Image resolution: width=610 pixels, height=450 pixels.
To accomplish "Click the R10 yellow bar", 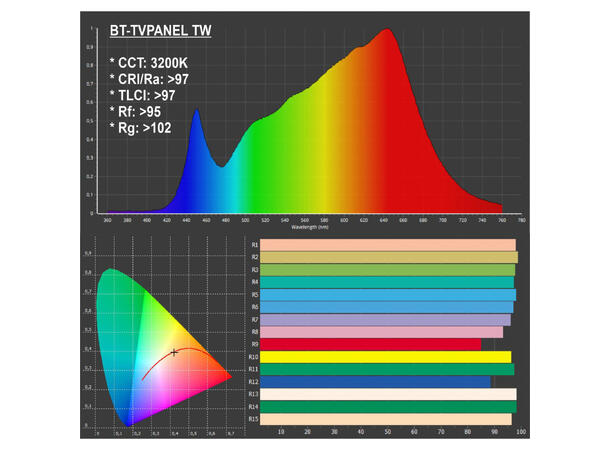I will 386,357.
